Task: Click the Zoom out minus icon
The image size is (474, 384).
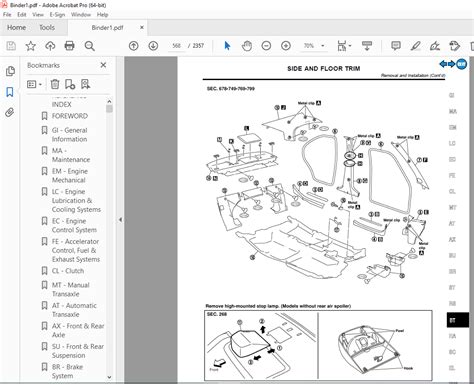Action: (266, 46)
